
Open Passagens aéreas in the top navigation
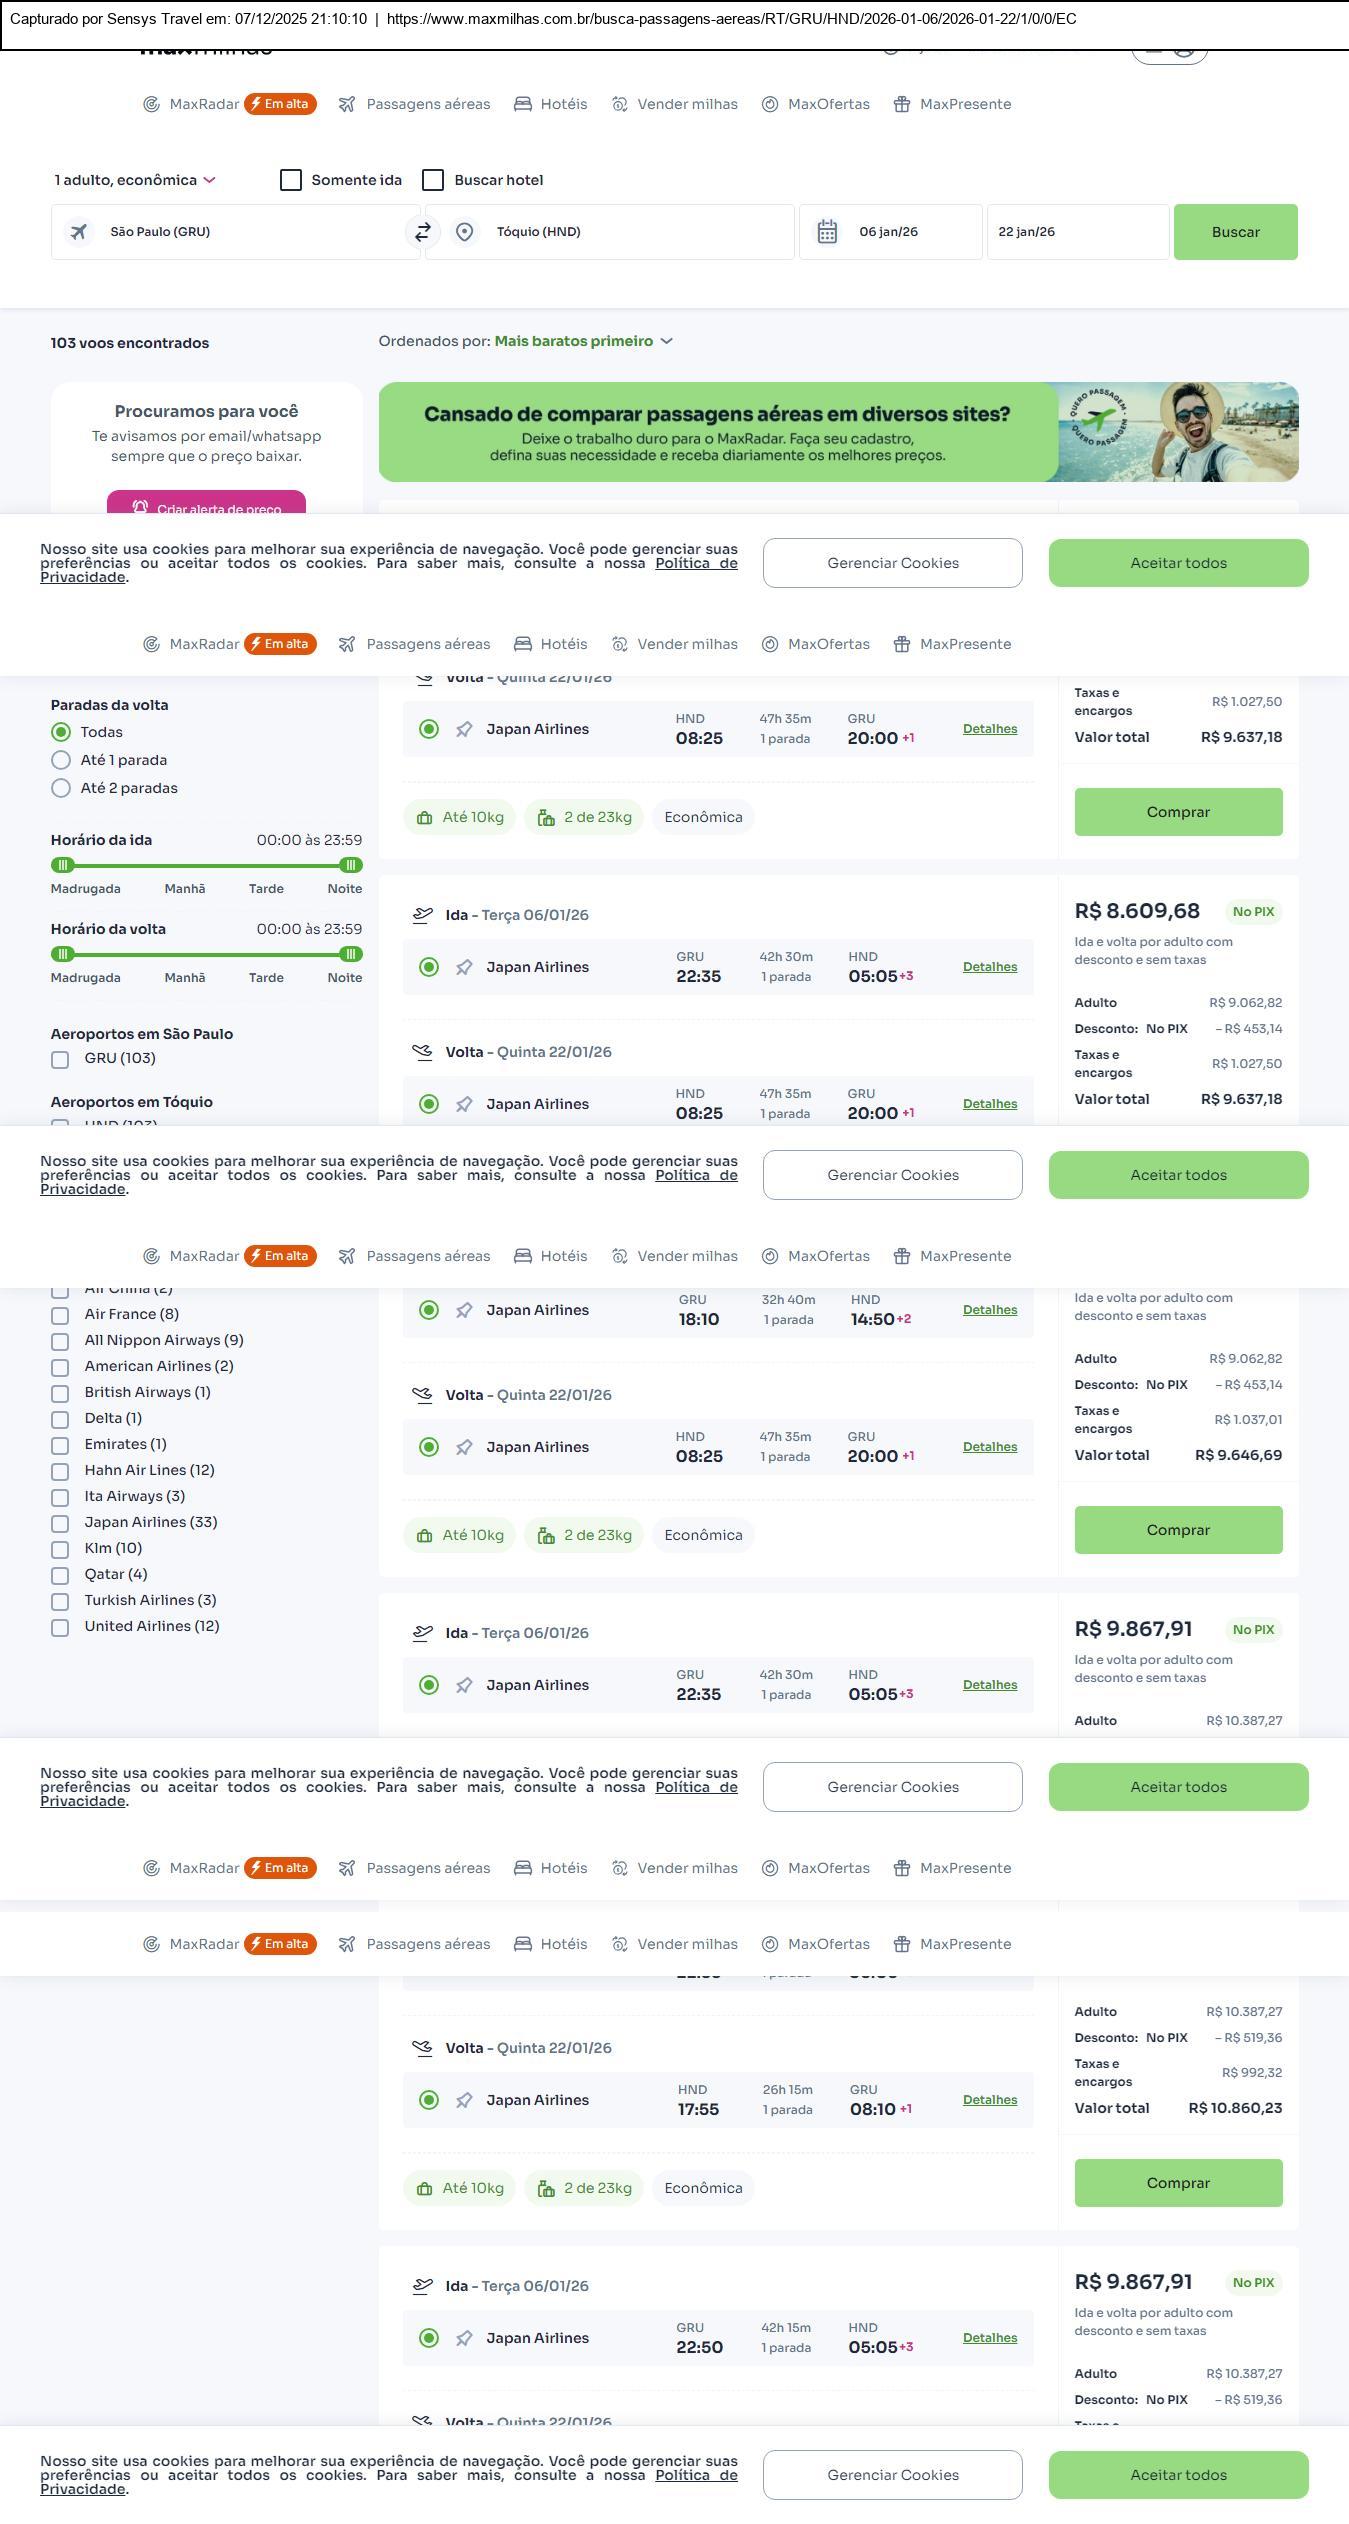tap(427, 104)
